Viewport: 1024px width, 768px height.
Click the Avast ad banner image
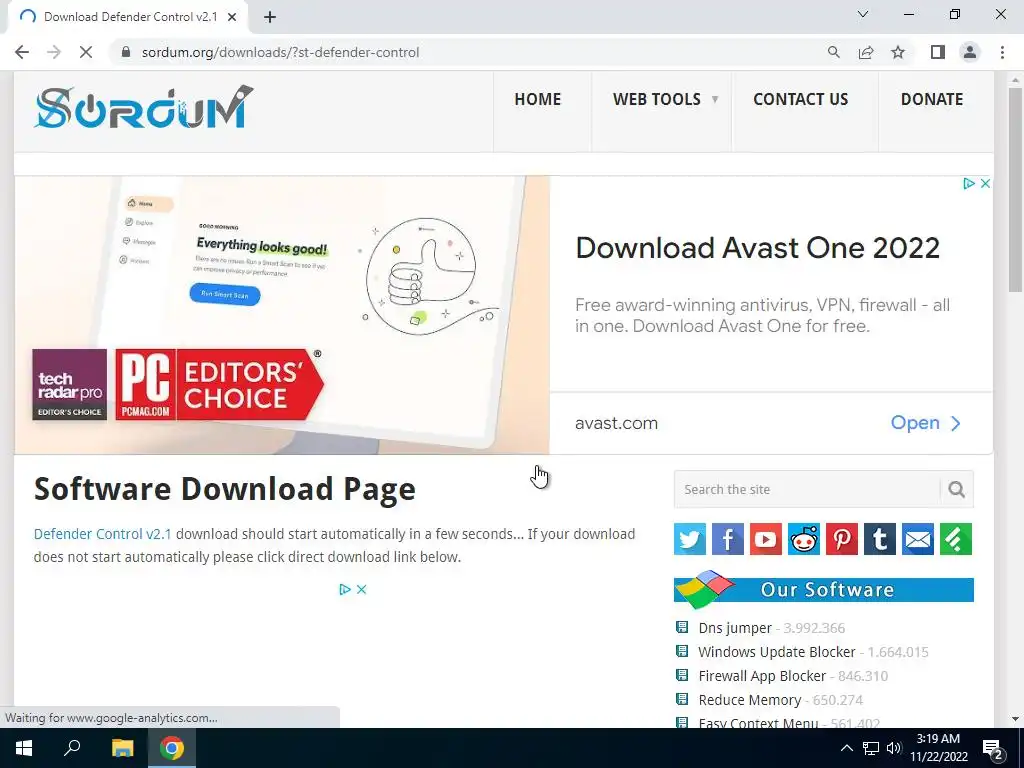pyautogui.click(x=281, y=315)
